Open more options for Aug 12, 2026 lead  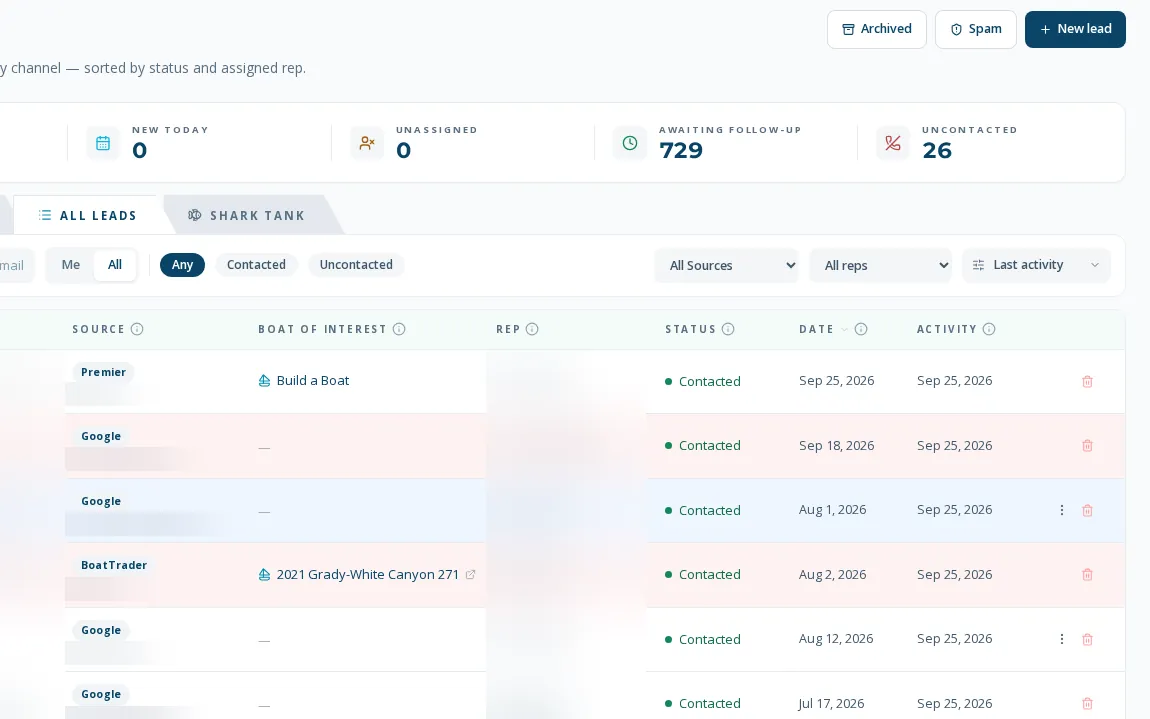[x=1061, y=639]
